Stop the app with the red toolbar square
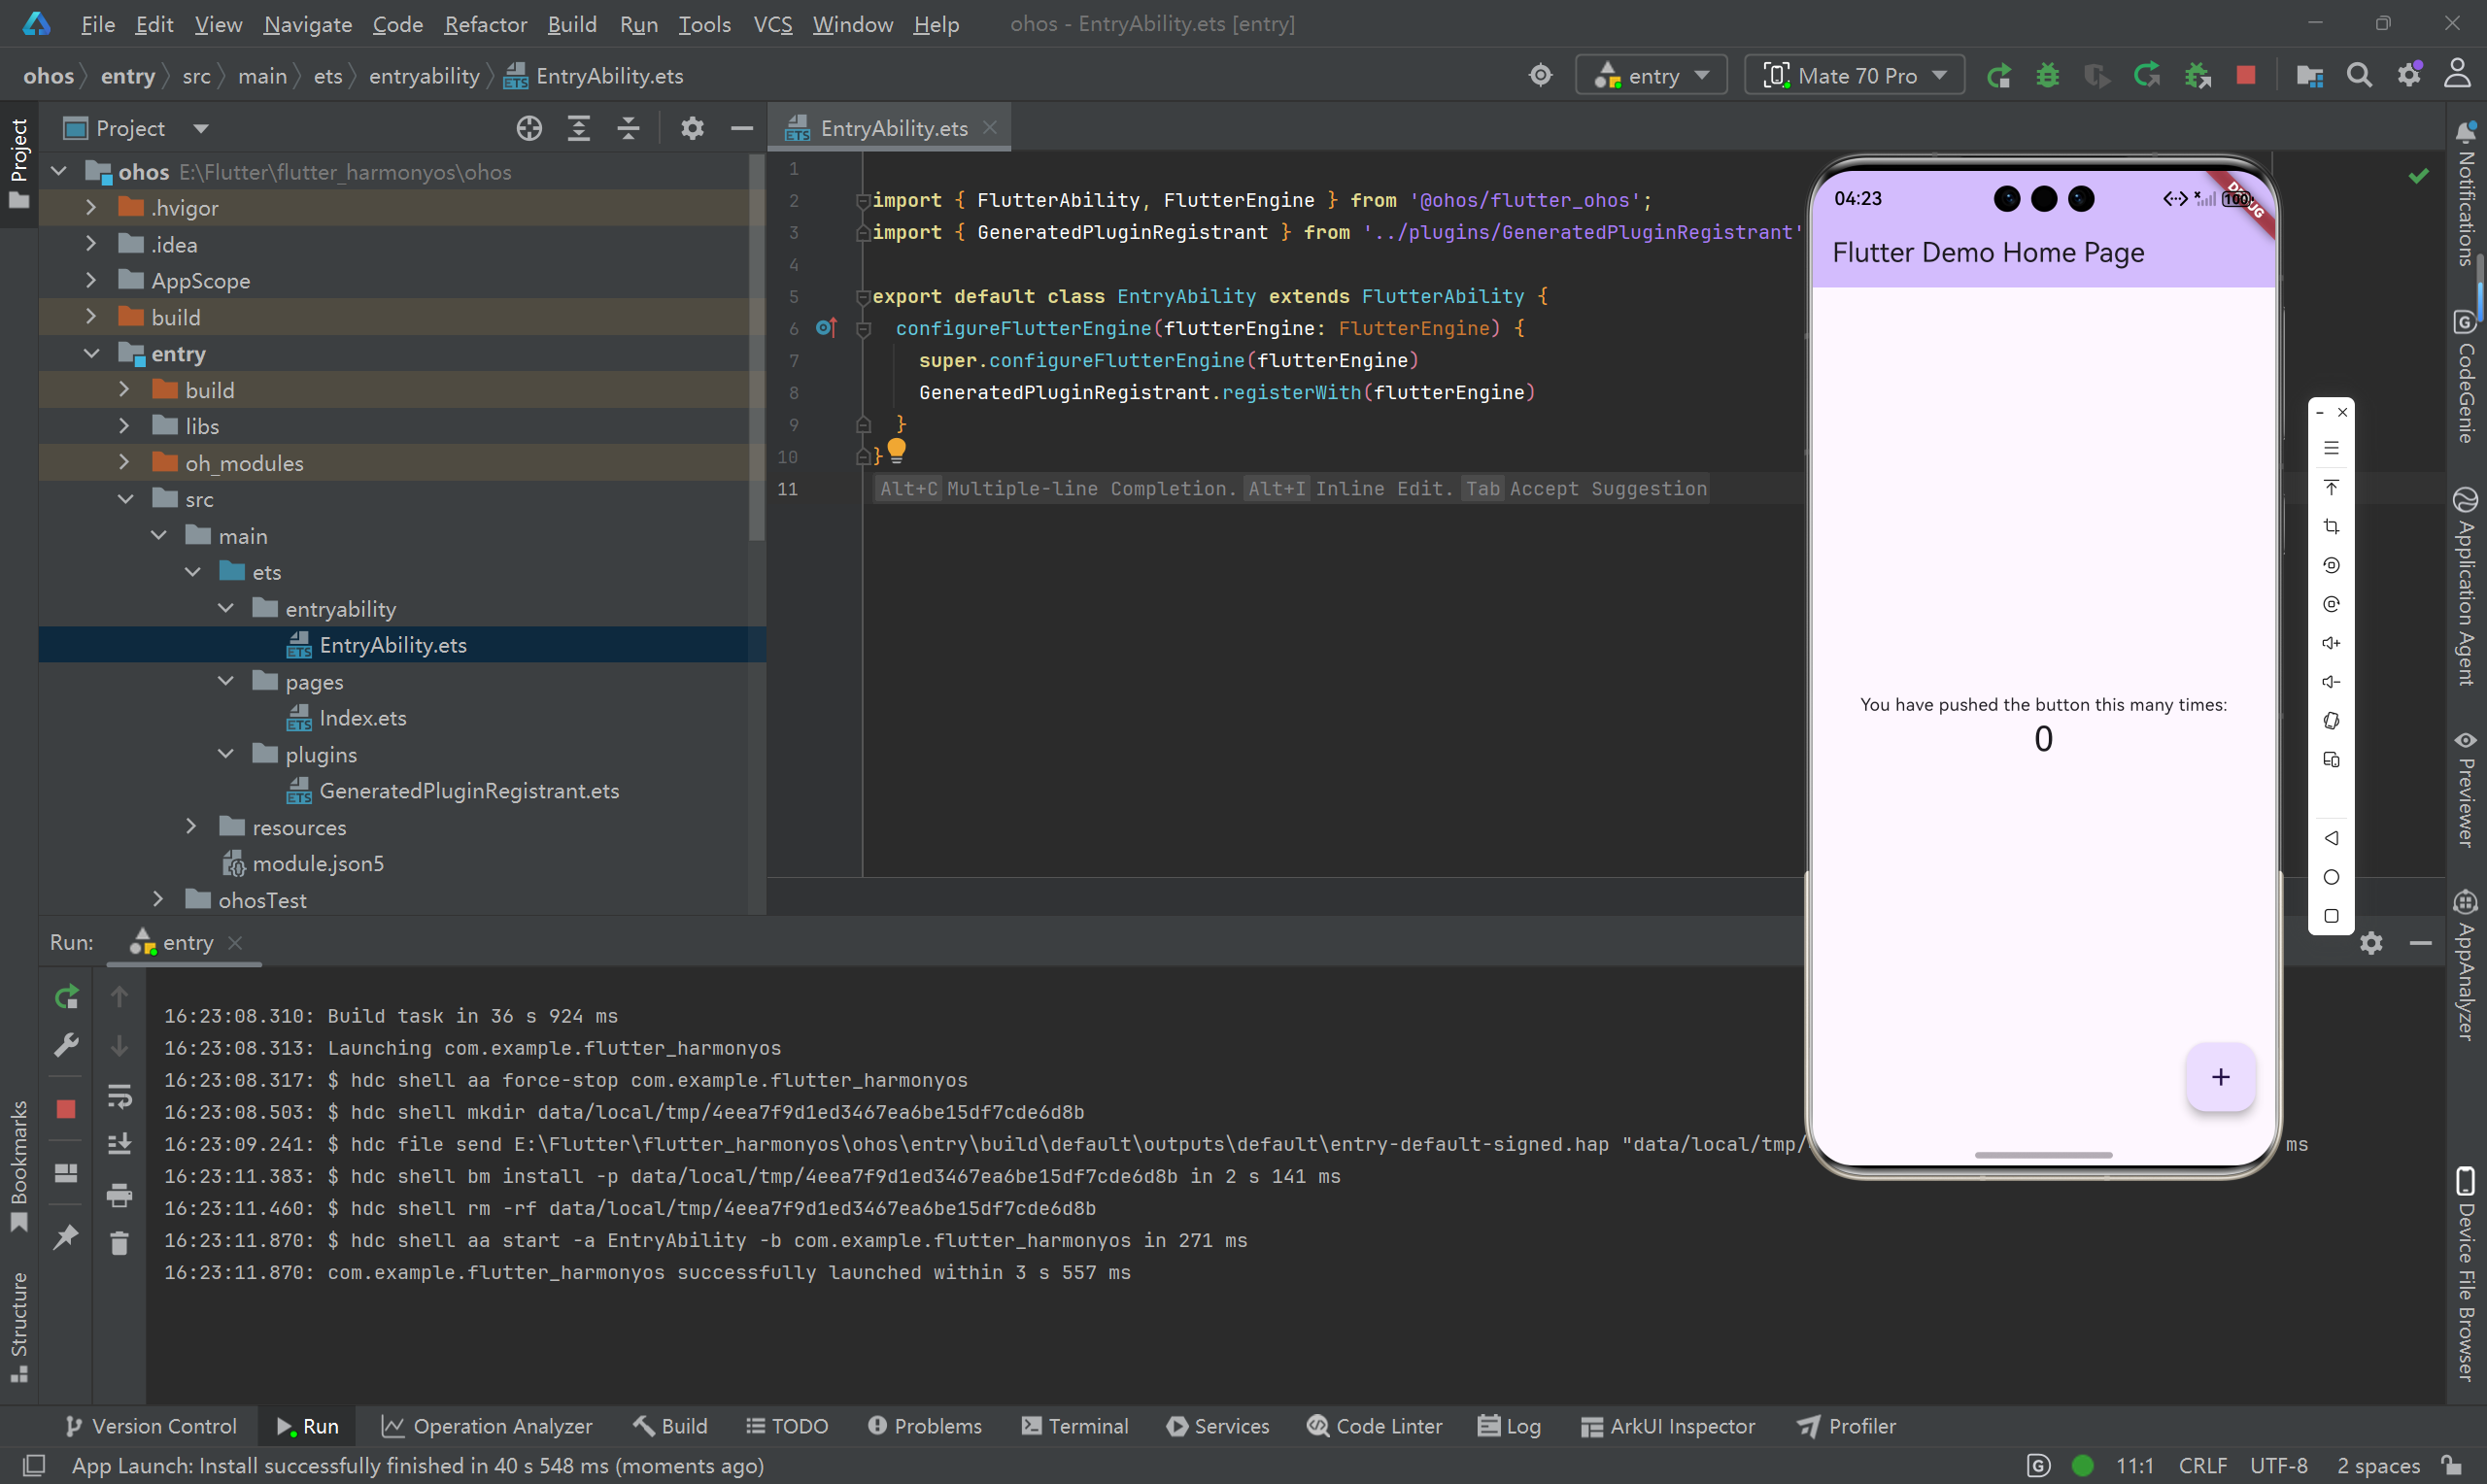Image resolution: width=2487 pixels, height=1484 pixels. tap(2245, 76)
